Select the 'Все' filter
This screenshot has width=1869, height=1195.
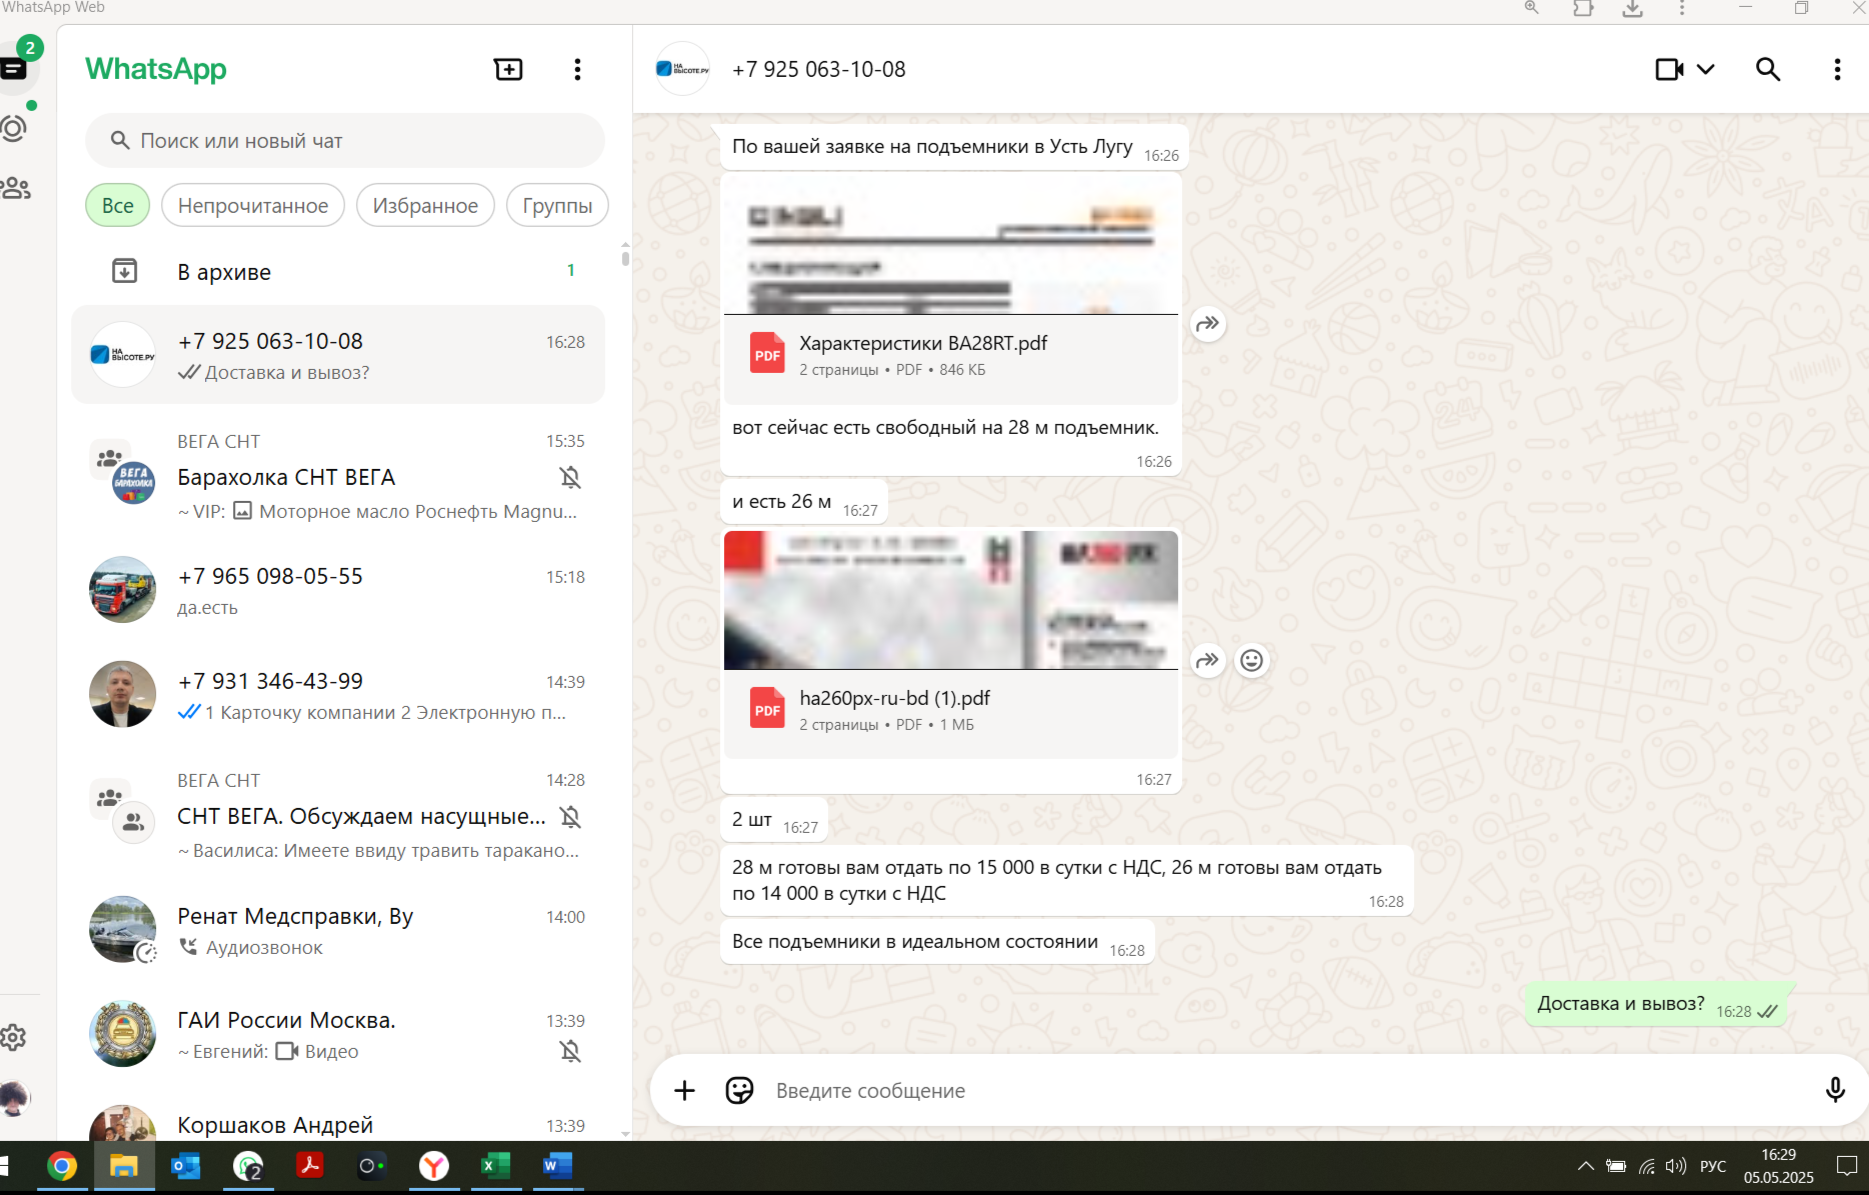click(x=118, y=205)
